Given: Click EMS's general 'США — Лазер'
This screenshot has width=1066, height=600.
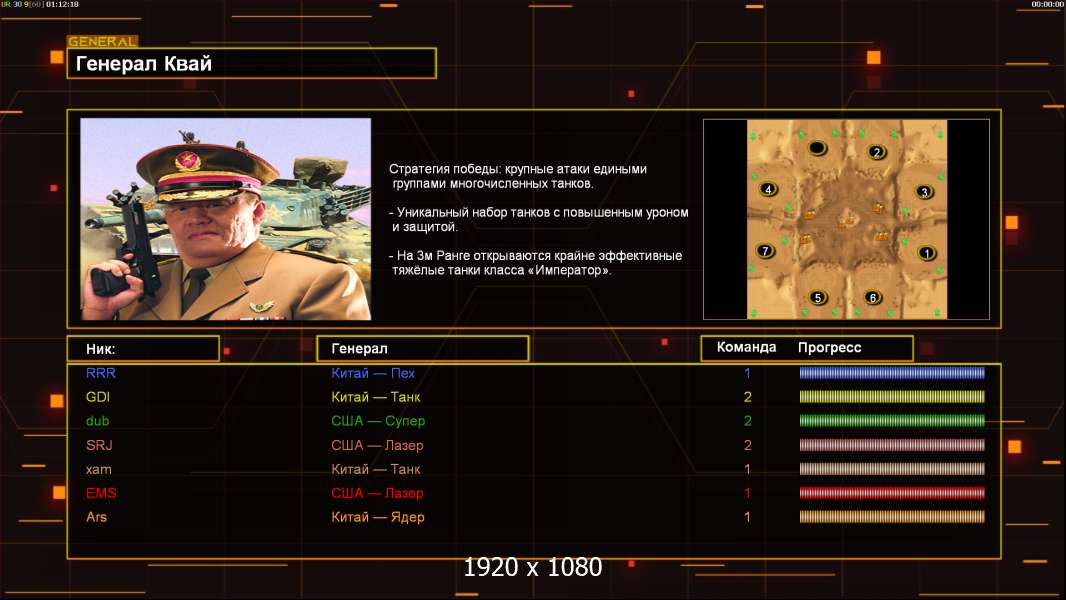Looking at the screenshot, I should pos(377,493).
